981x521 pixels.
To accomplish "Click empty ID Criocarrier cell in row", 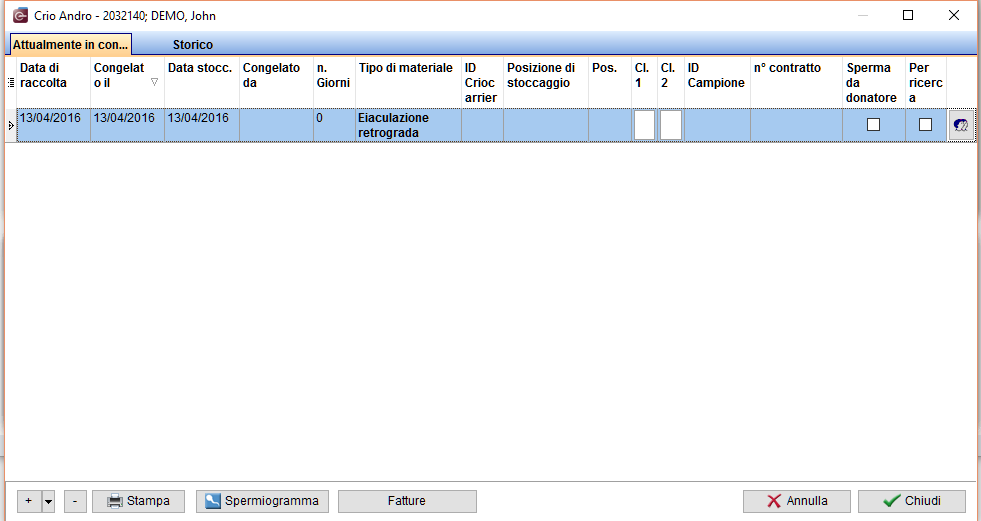I will coord(482,125).
